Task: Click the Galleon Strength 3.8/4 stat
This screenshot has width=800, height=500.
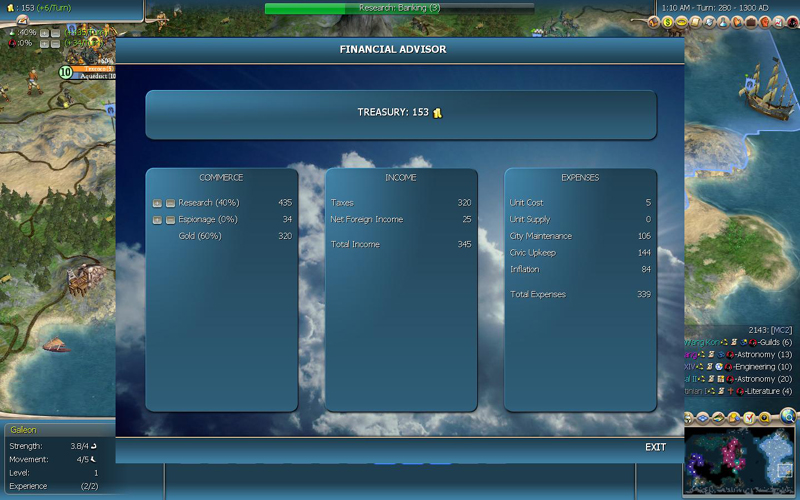Action: click(x=53, y=446)
